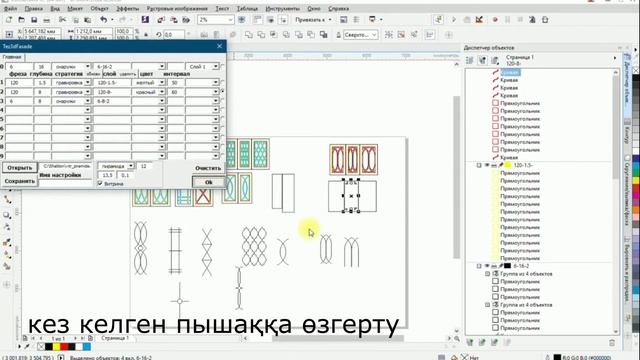Click the rotation angle field 0,0

[x=173, y=35]
